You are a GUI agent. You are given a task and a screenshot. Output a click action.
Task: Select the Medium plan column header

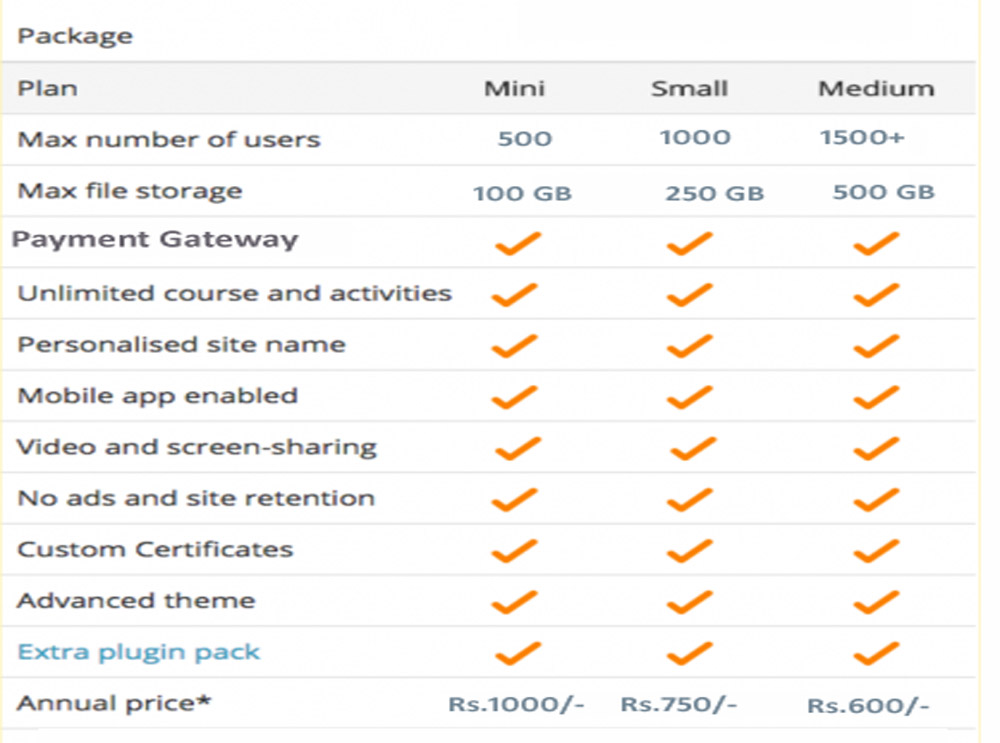pos(876,88)
